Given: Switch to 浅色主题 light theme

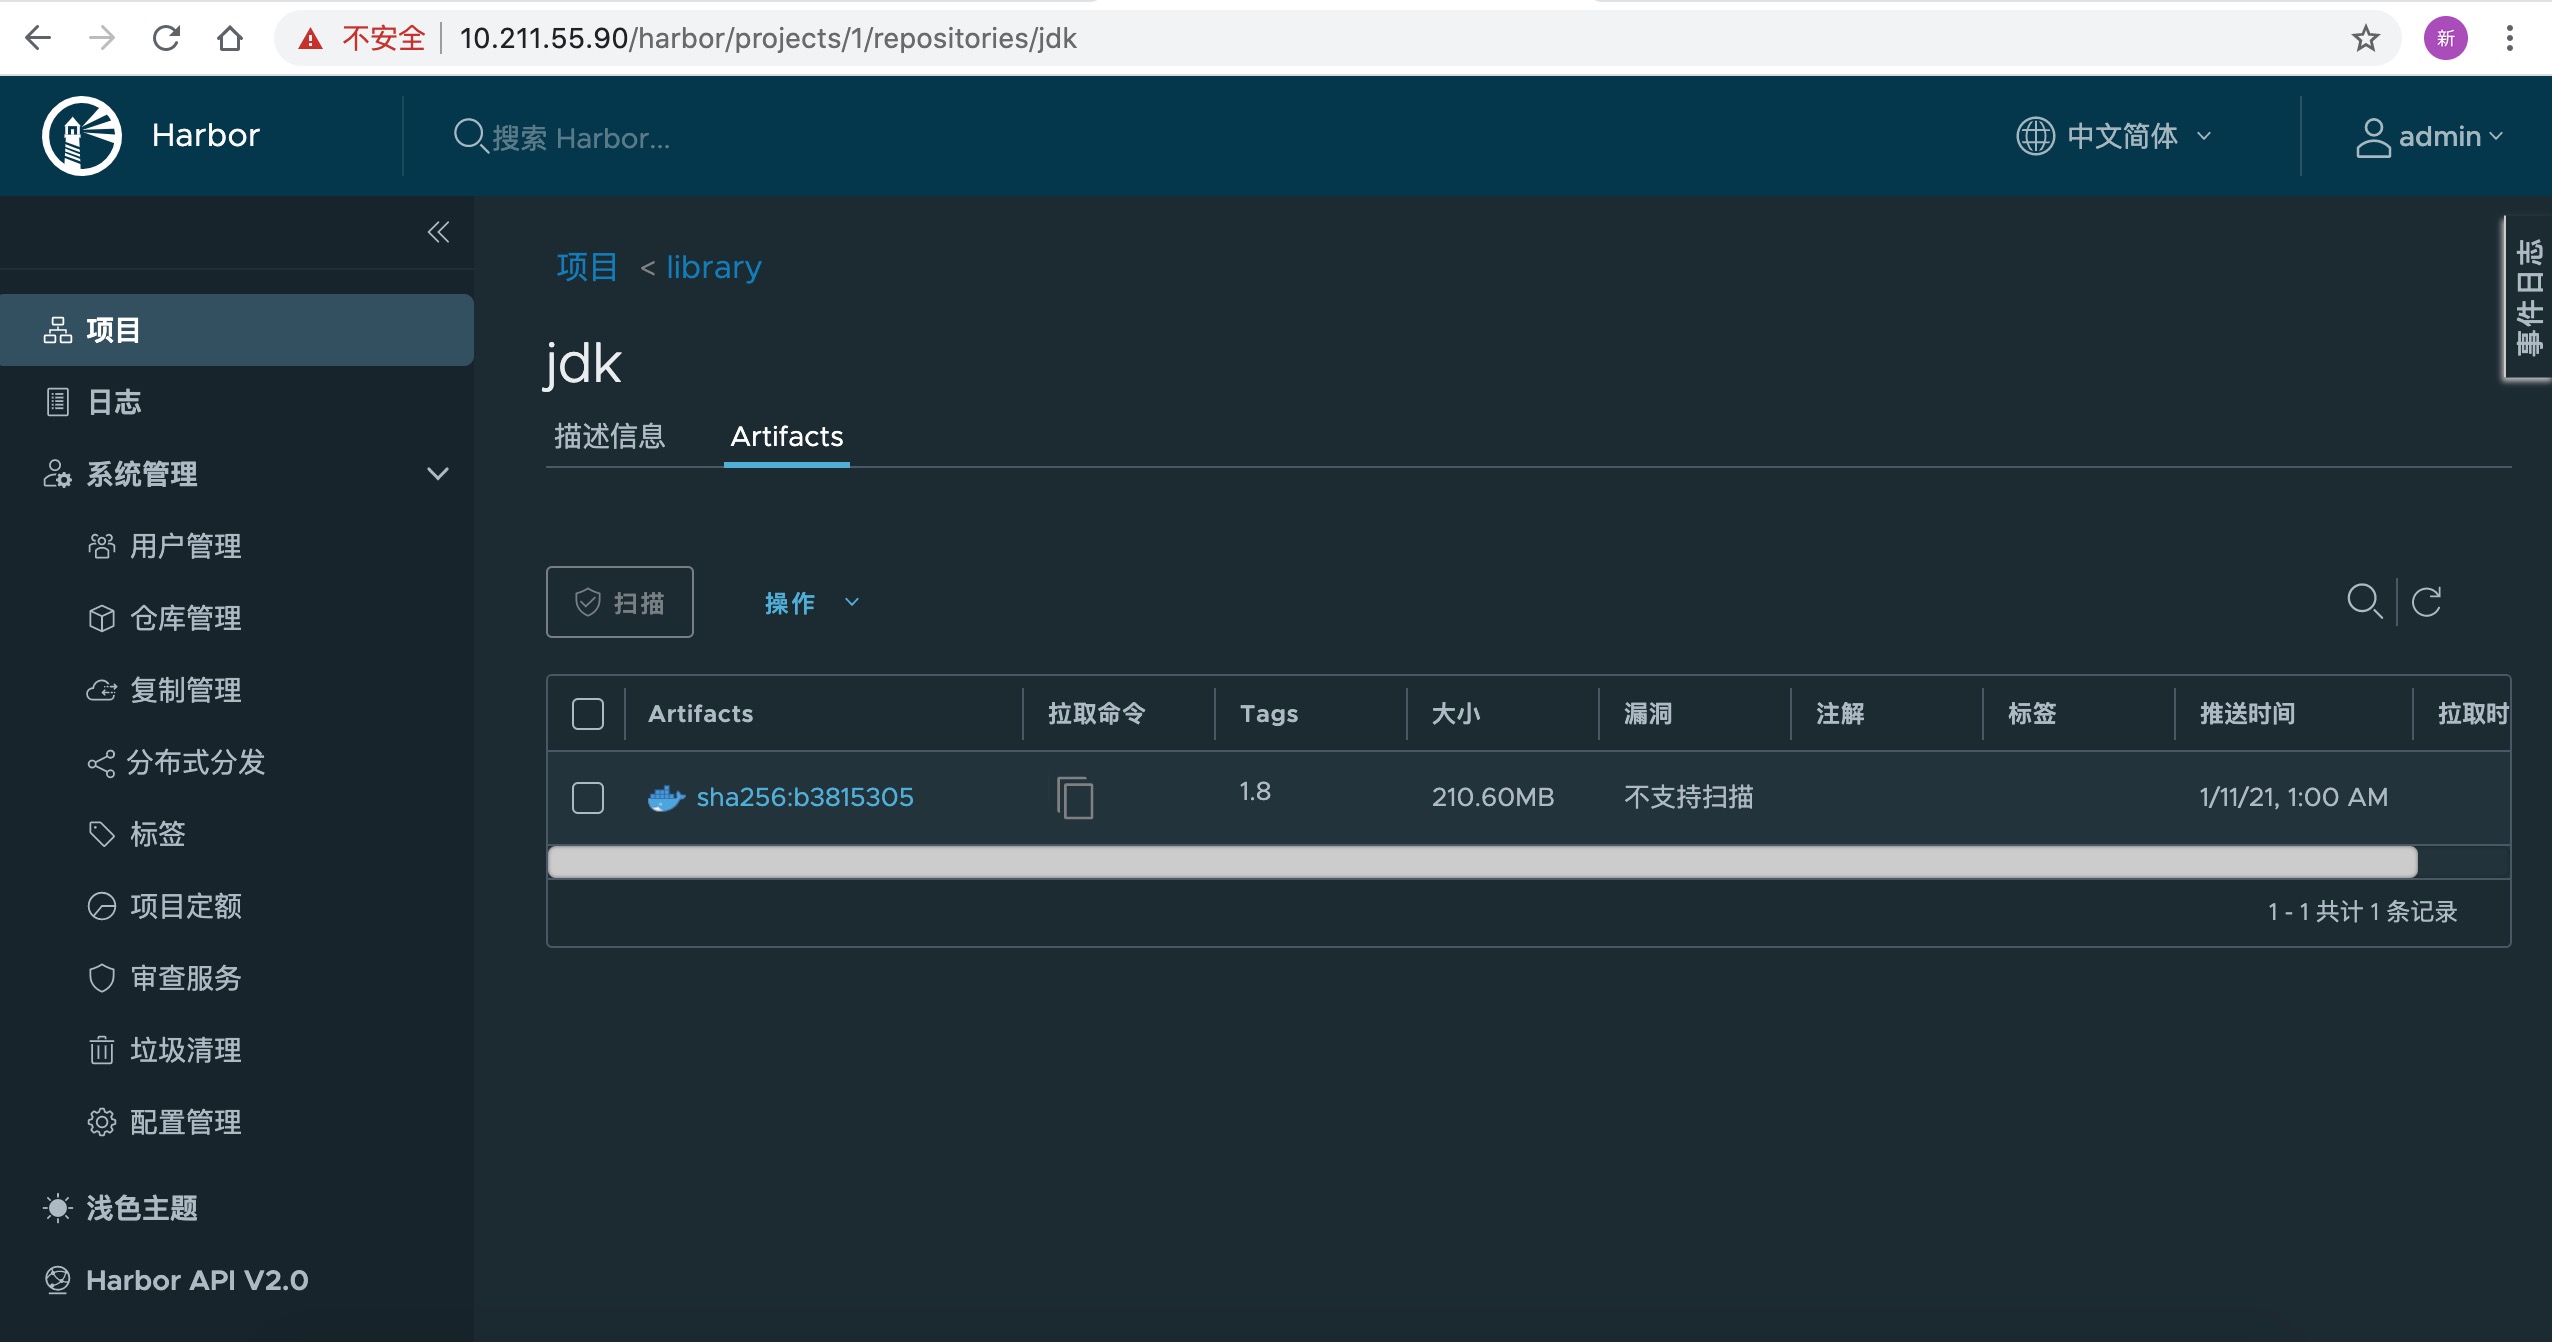Looking at the screenshot, I should (120, 1208).
